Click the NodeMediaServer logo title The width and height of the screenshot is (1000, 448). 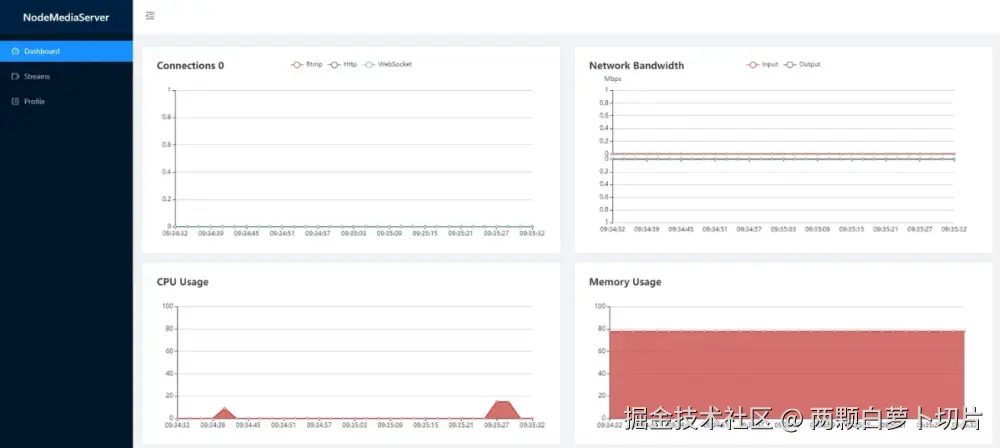(66, 17)
